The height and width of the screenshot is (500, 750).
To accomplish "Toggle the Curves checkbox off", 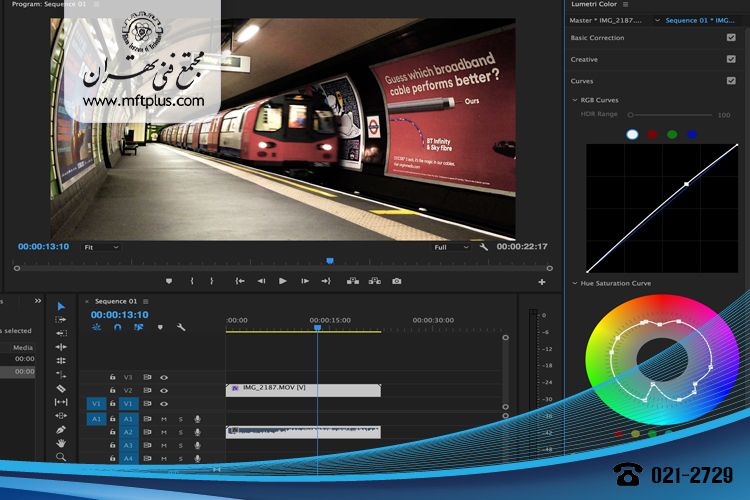I will [731, 80].
